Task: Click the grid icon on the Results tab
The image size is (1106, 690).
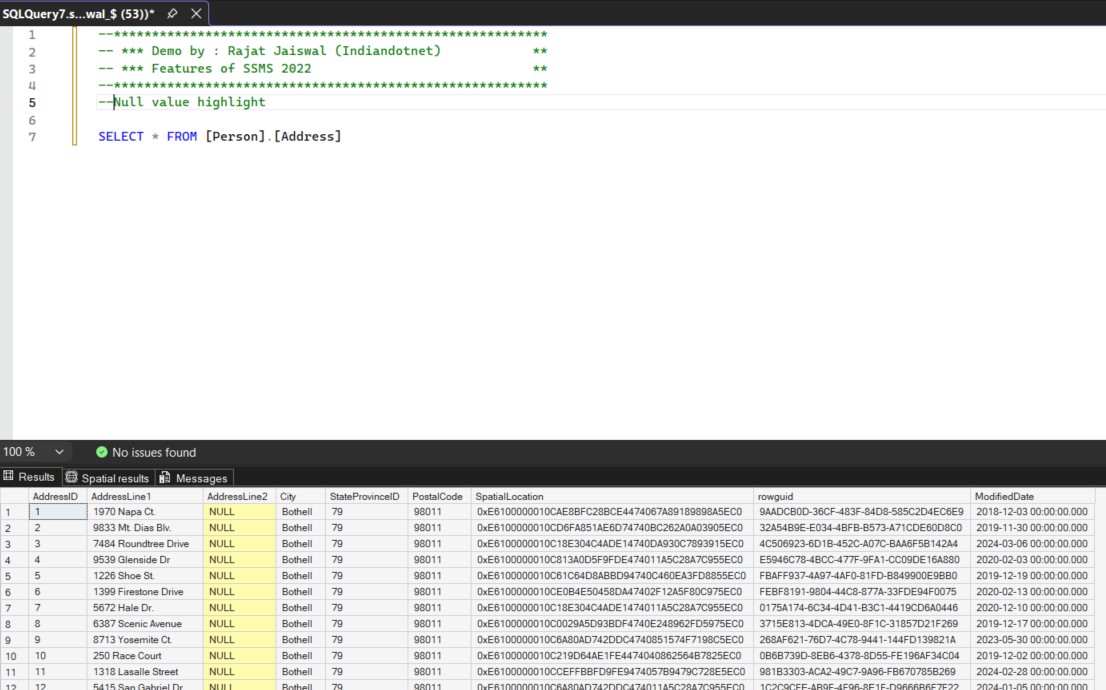Action: [9, 477]
